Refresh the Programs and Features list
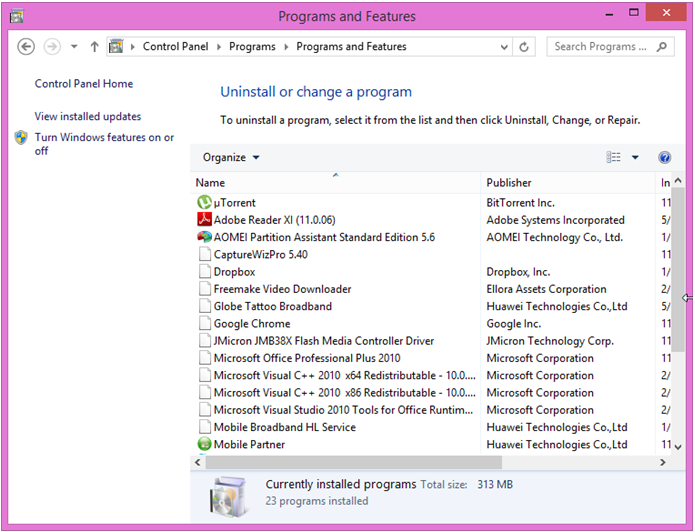Image resolution: width=695 pixels, height=532 pixels. coord(524,47)
